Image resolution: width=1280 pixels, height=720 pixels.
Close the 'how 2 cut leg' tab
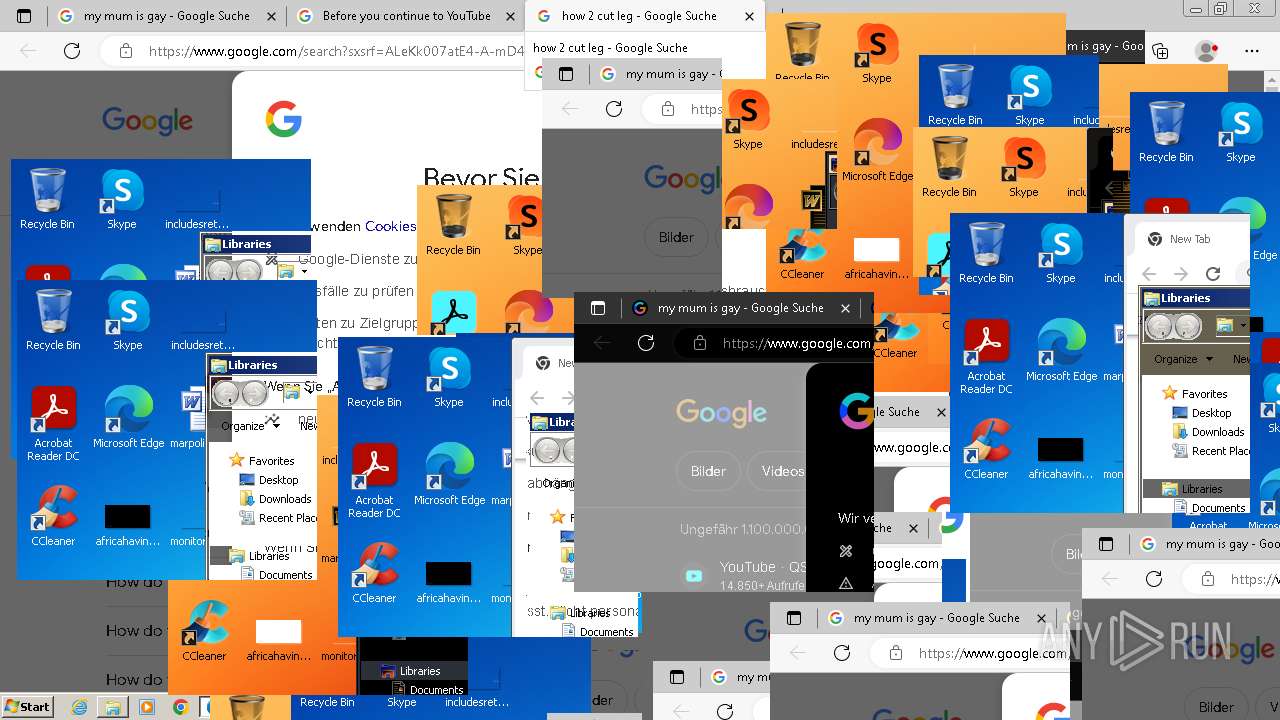[750, 16]
